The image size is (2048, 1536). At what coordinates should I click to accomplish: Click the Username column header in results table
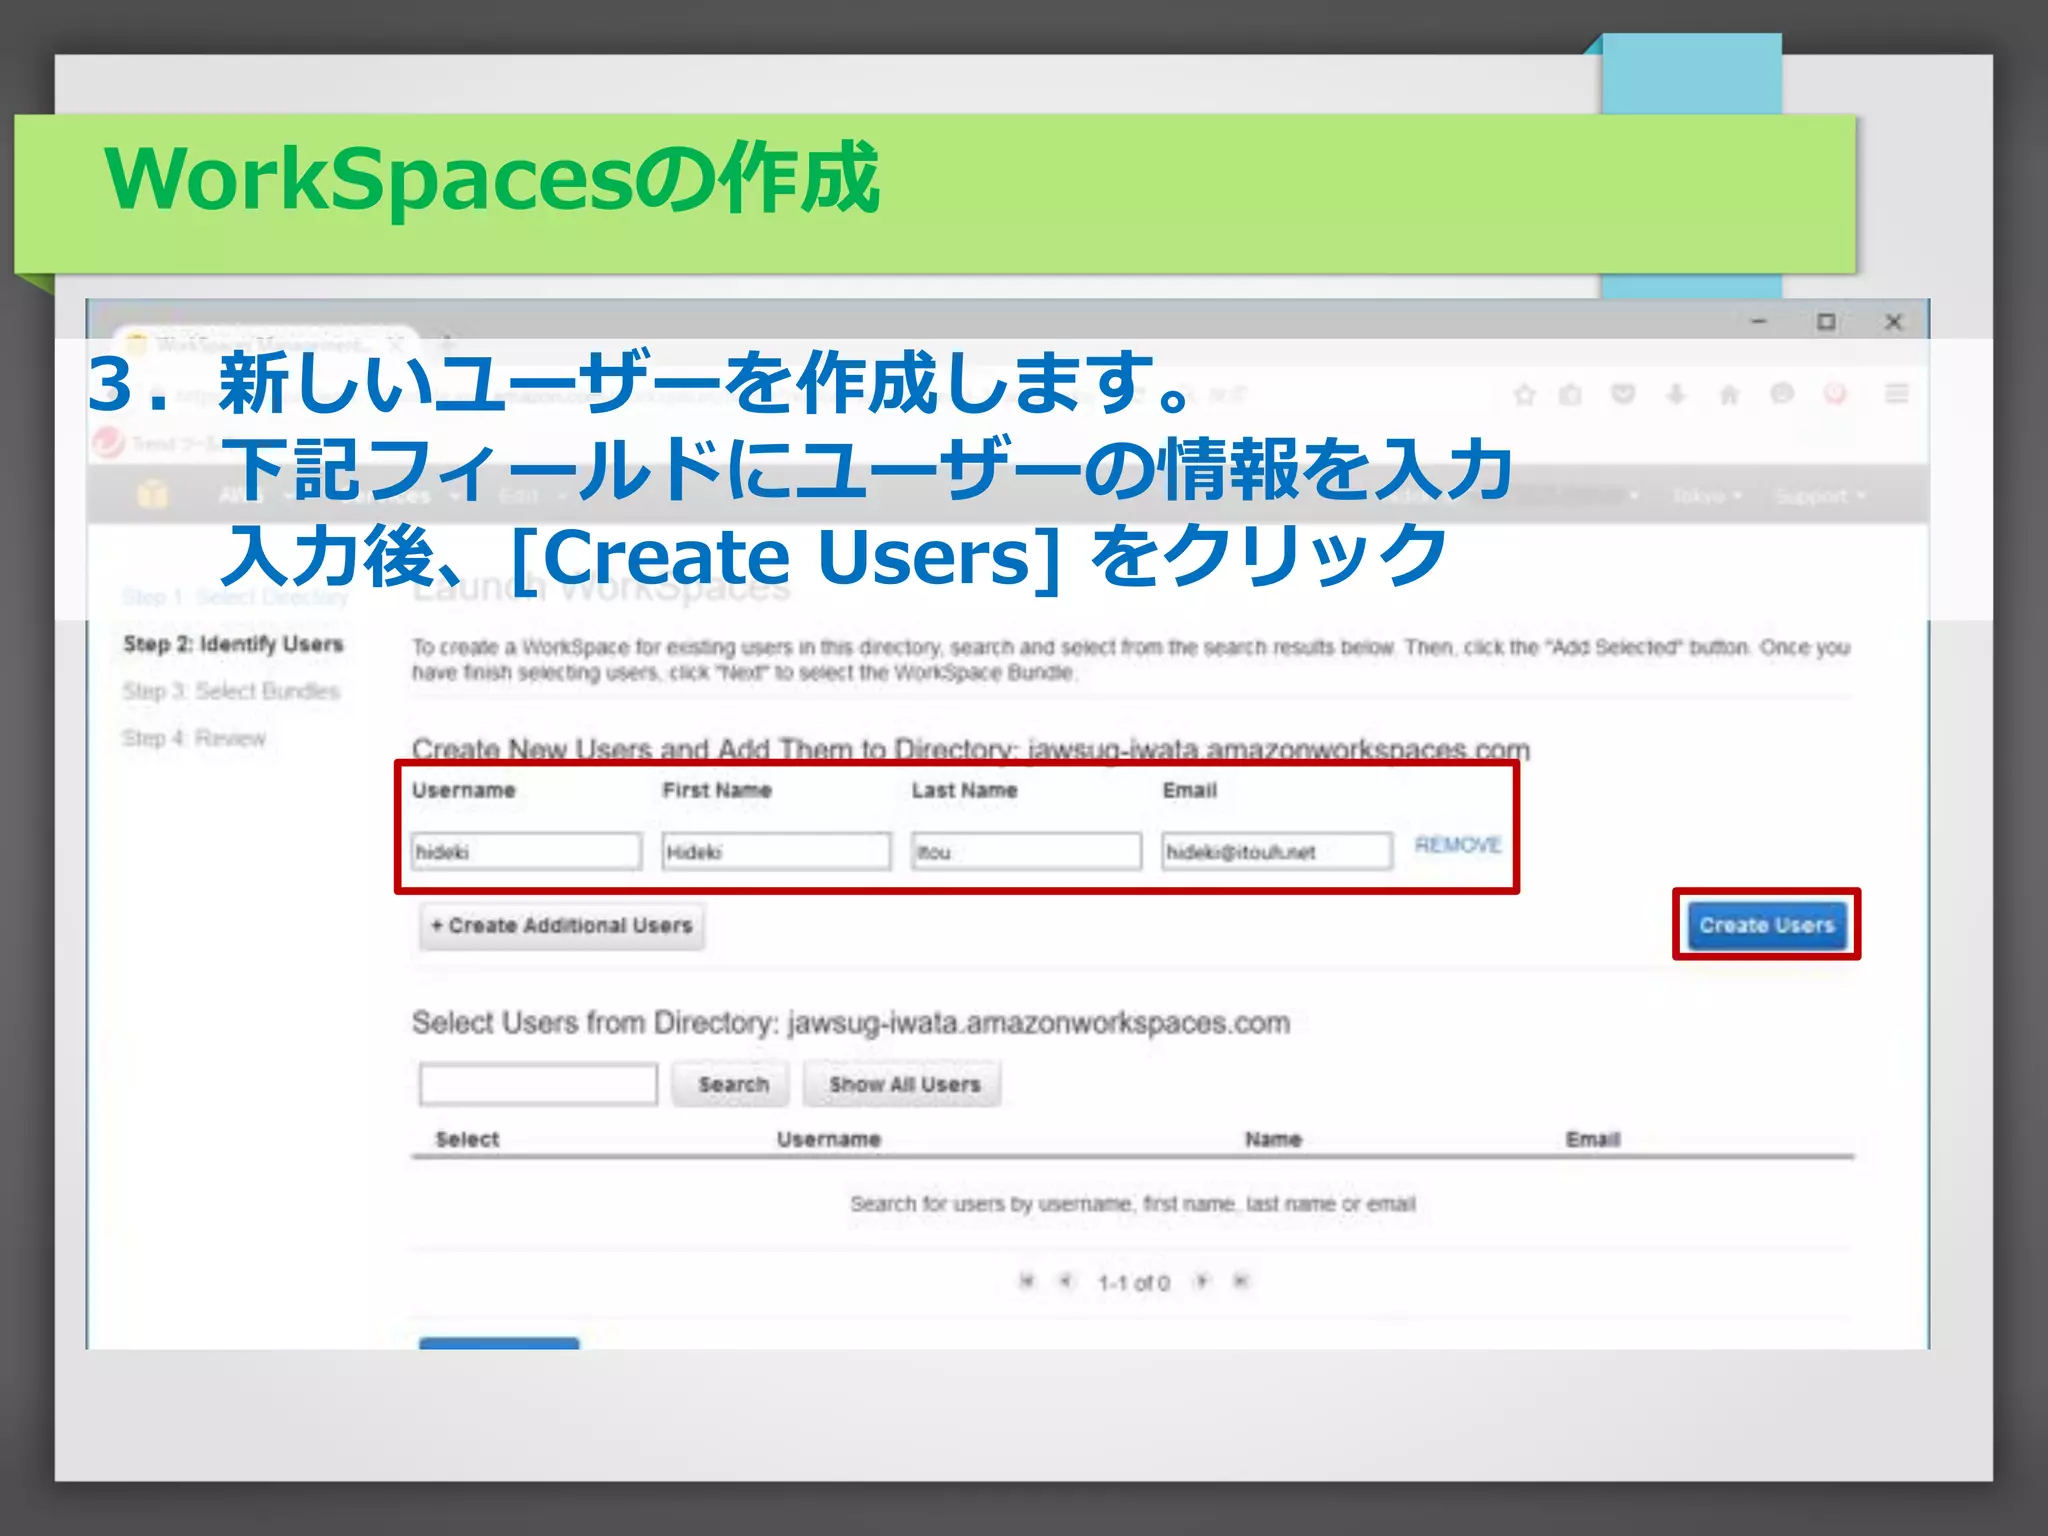[829, 1139]
